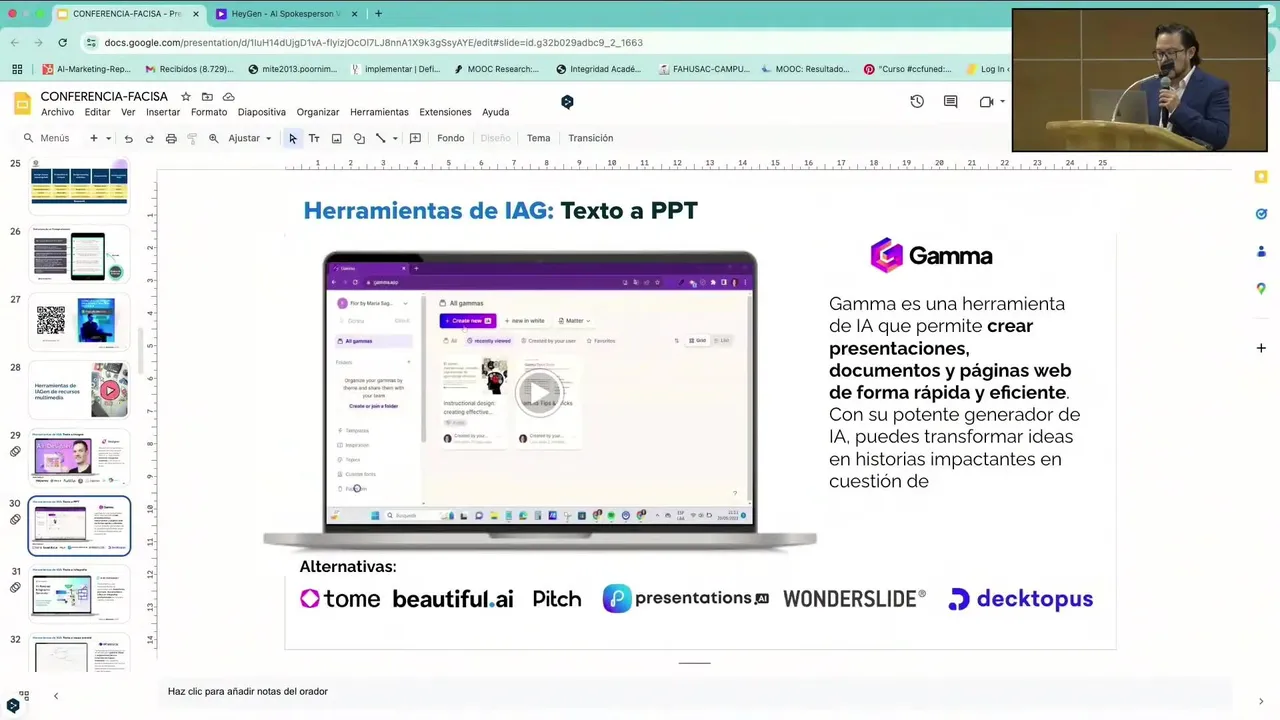
Task: Insert a text box tool
Action: coord(314,138)
